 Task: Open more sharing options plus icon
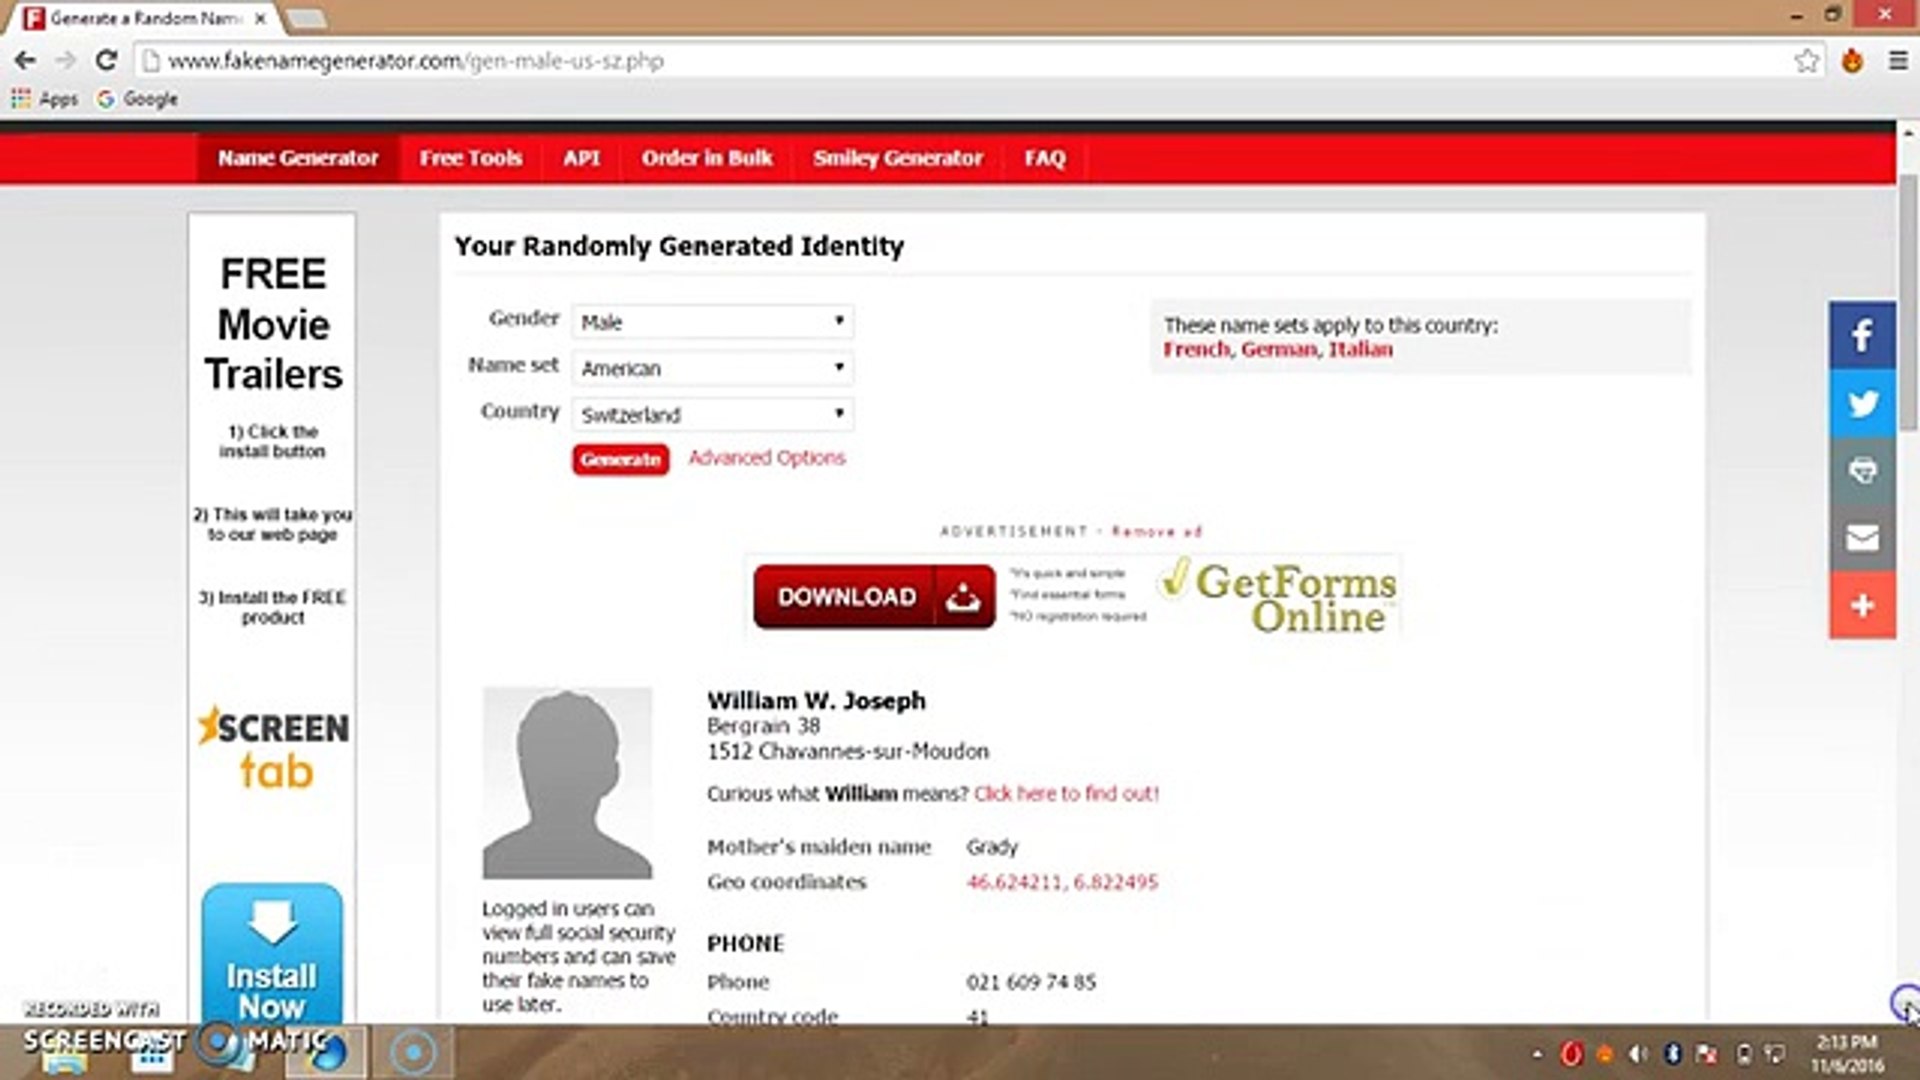tap(1862, 605)
